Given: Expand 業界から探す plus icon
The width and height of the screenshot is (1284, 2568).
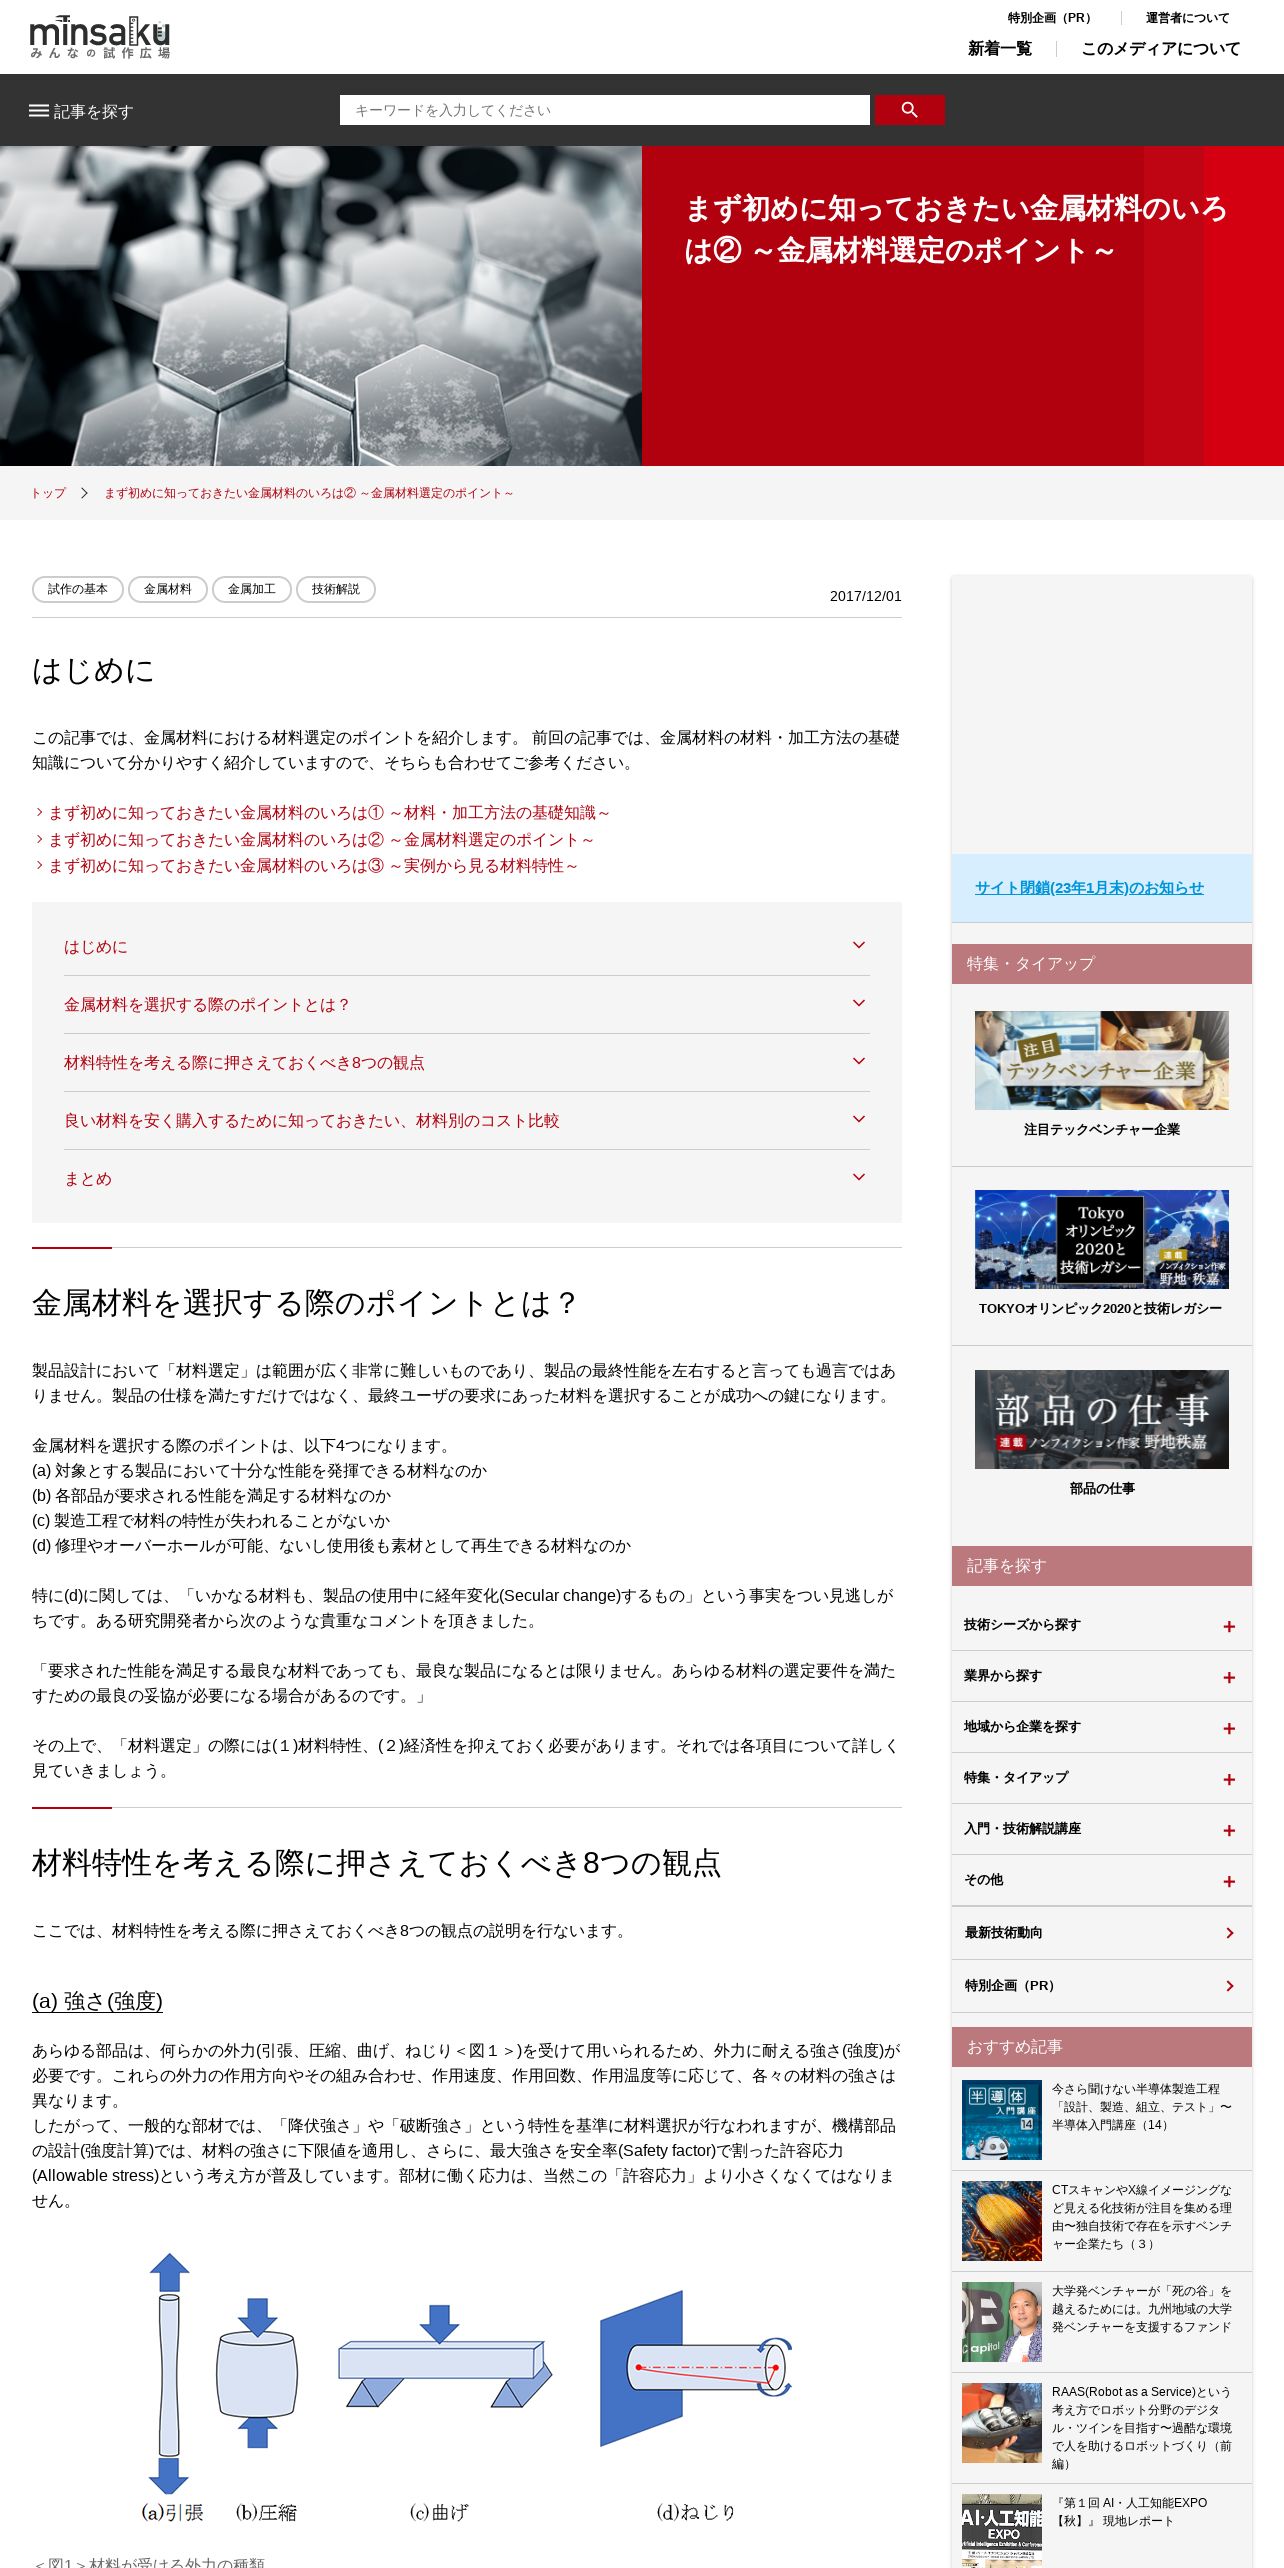Looking at the screenshot, I should click(x=1229, y=1678).
